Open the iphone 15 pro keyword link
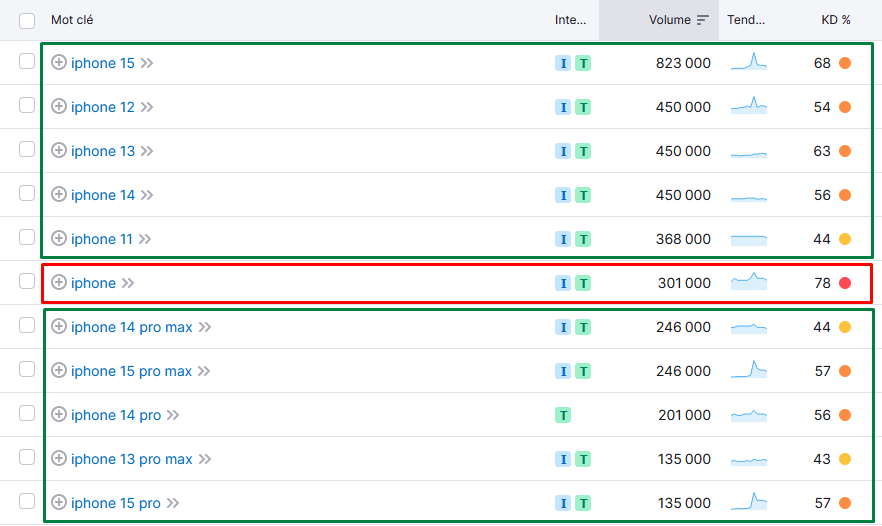 pos(116,503)
